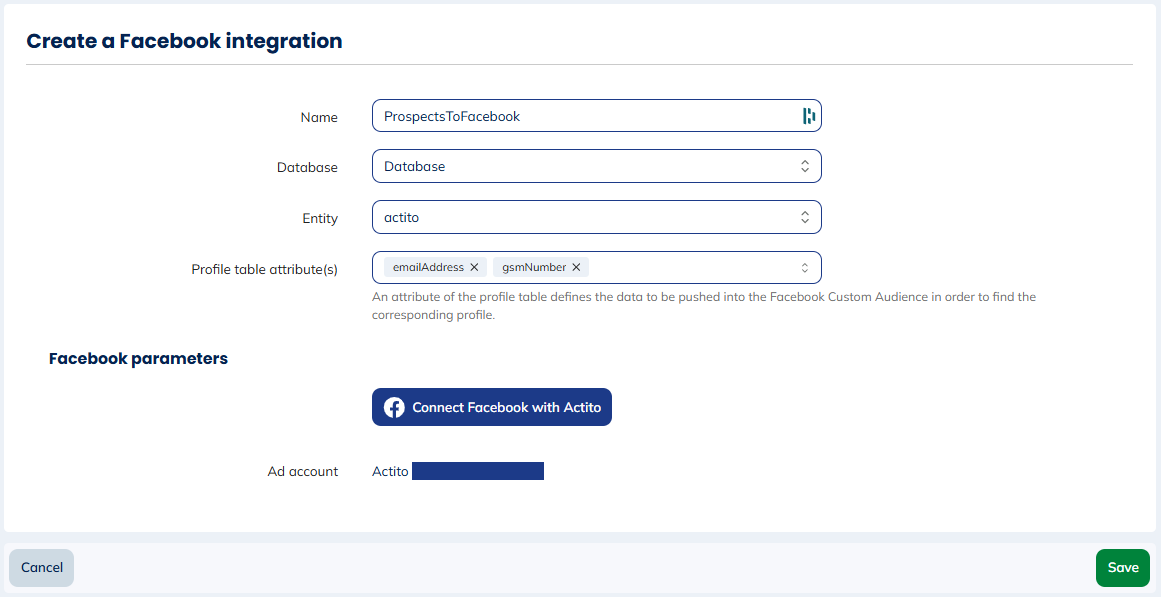Cancel the integration creation

coord(42,568)
